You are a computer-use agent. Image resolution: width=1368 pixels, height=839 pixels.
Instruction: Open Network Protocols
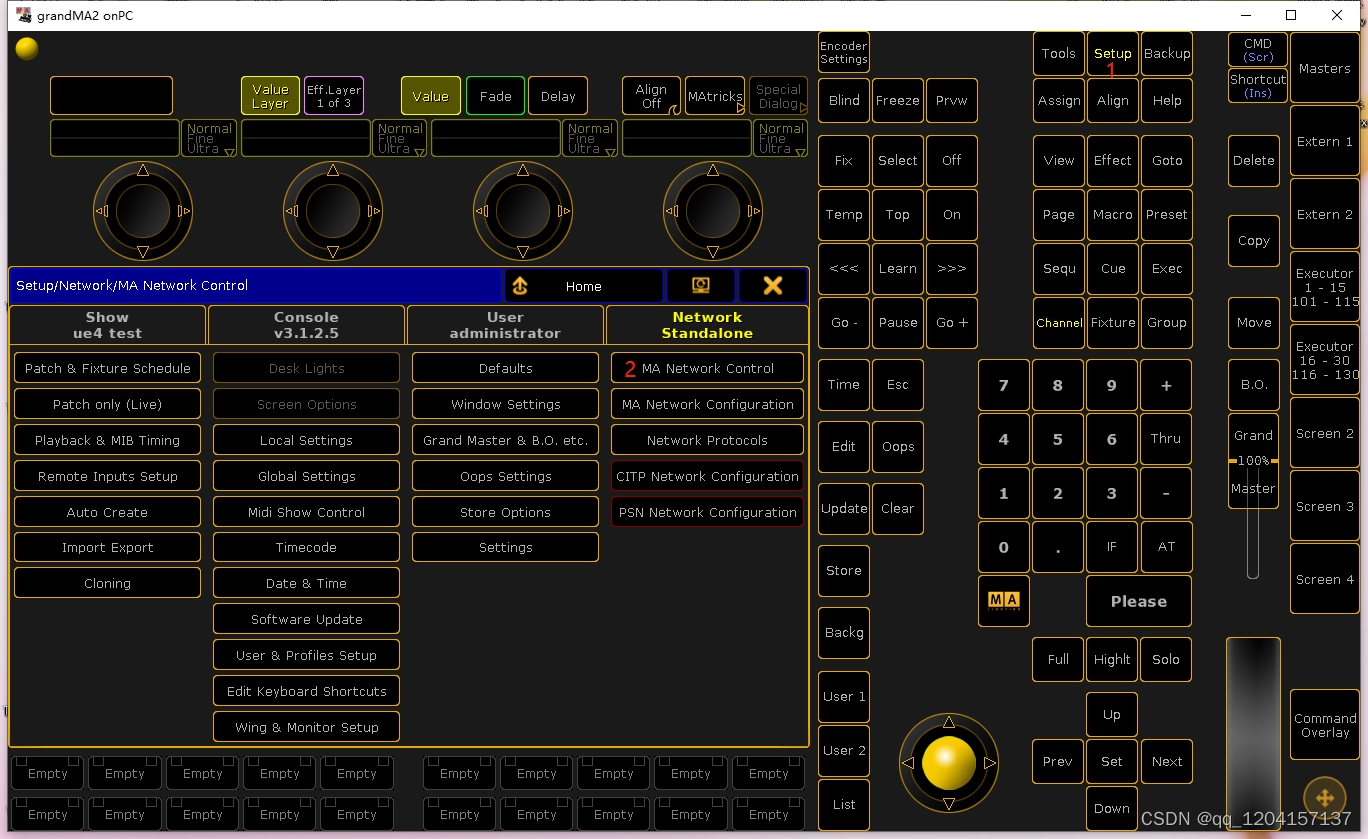707,440
